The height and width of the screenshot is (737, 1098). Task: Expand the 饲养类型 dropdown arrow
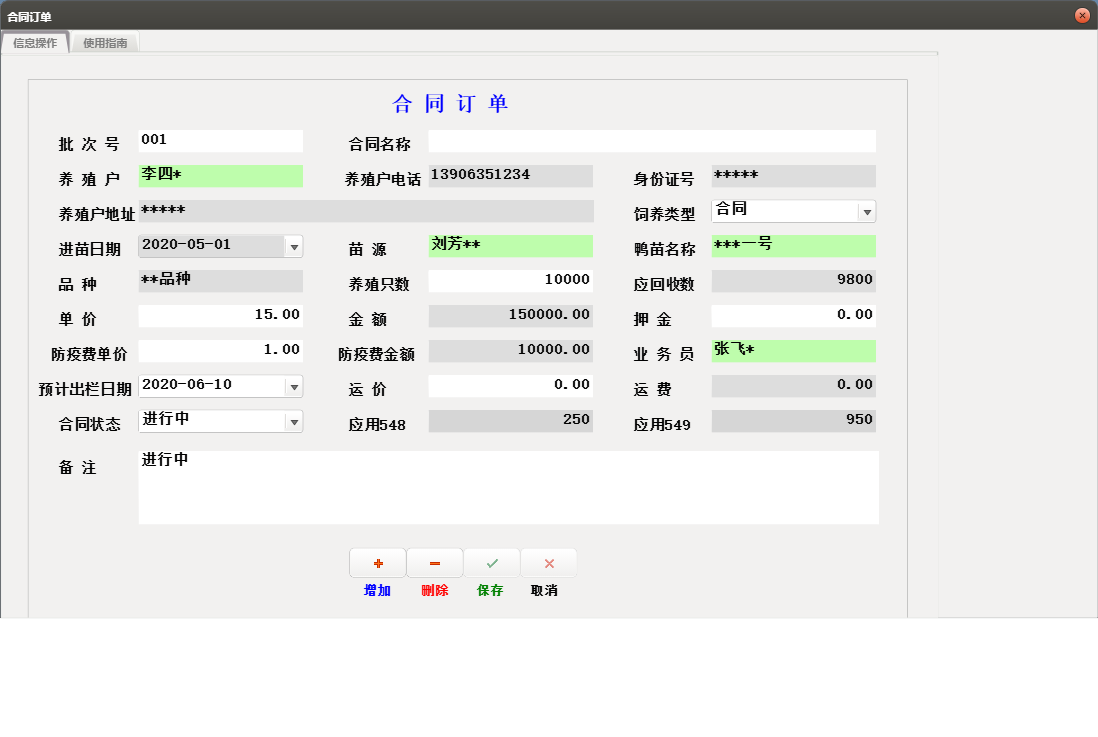pyautogui.click(x=867, y=211)
